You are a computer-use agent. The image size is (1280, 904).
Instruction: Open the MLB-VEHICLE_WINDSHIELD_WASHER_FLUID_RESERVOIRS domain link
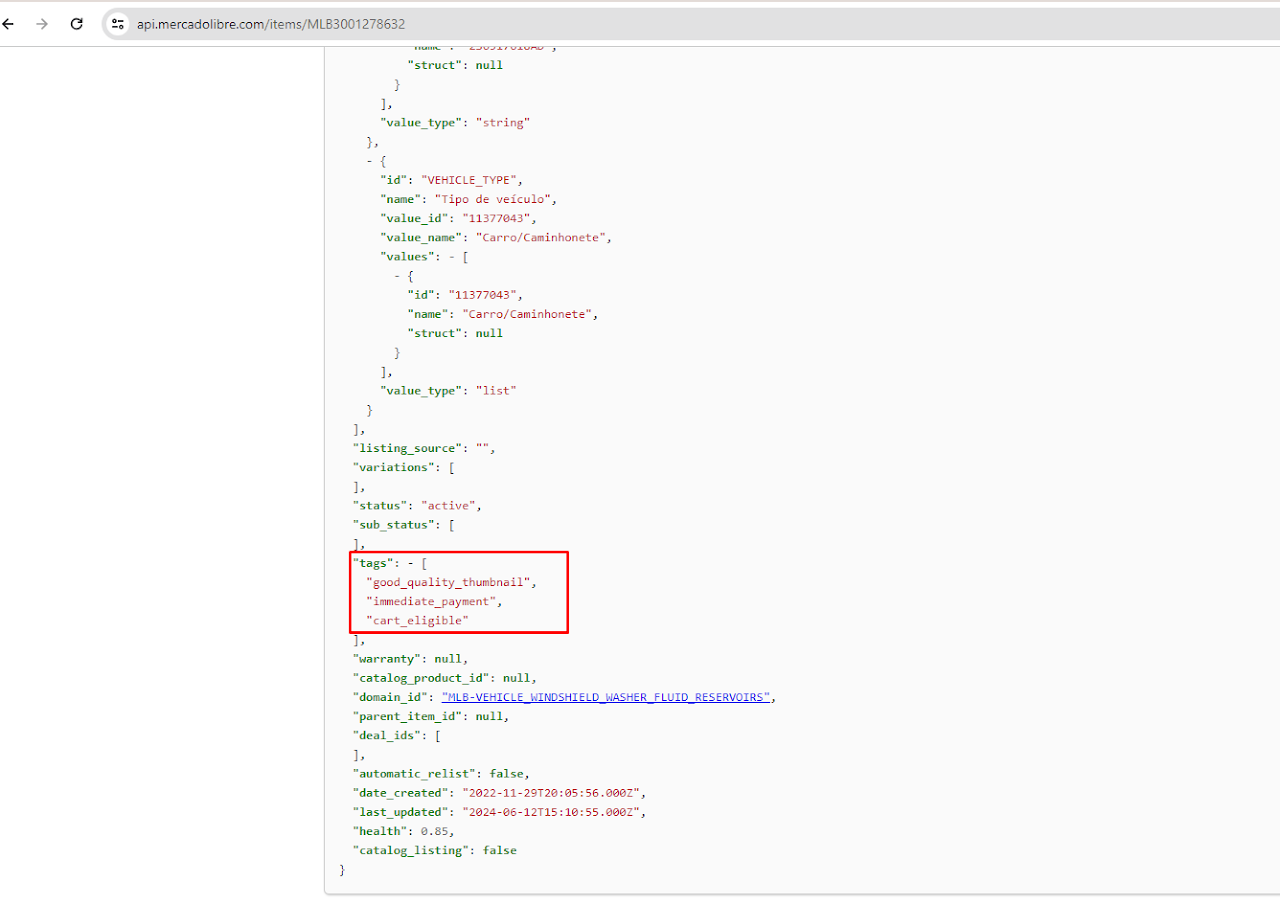click(606, 697)
